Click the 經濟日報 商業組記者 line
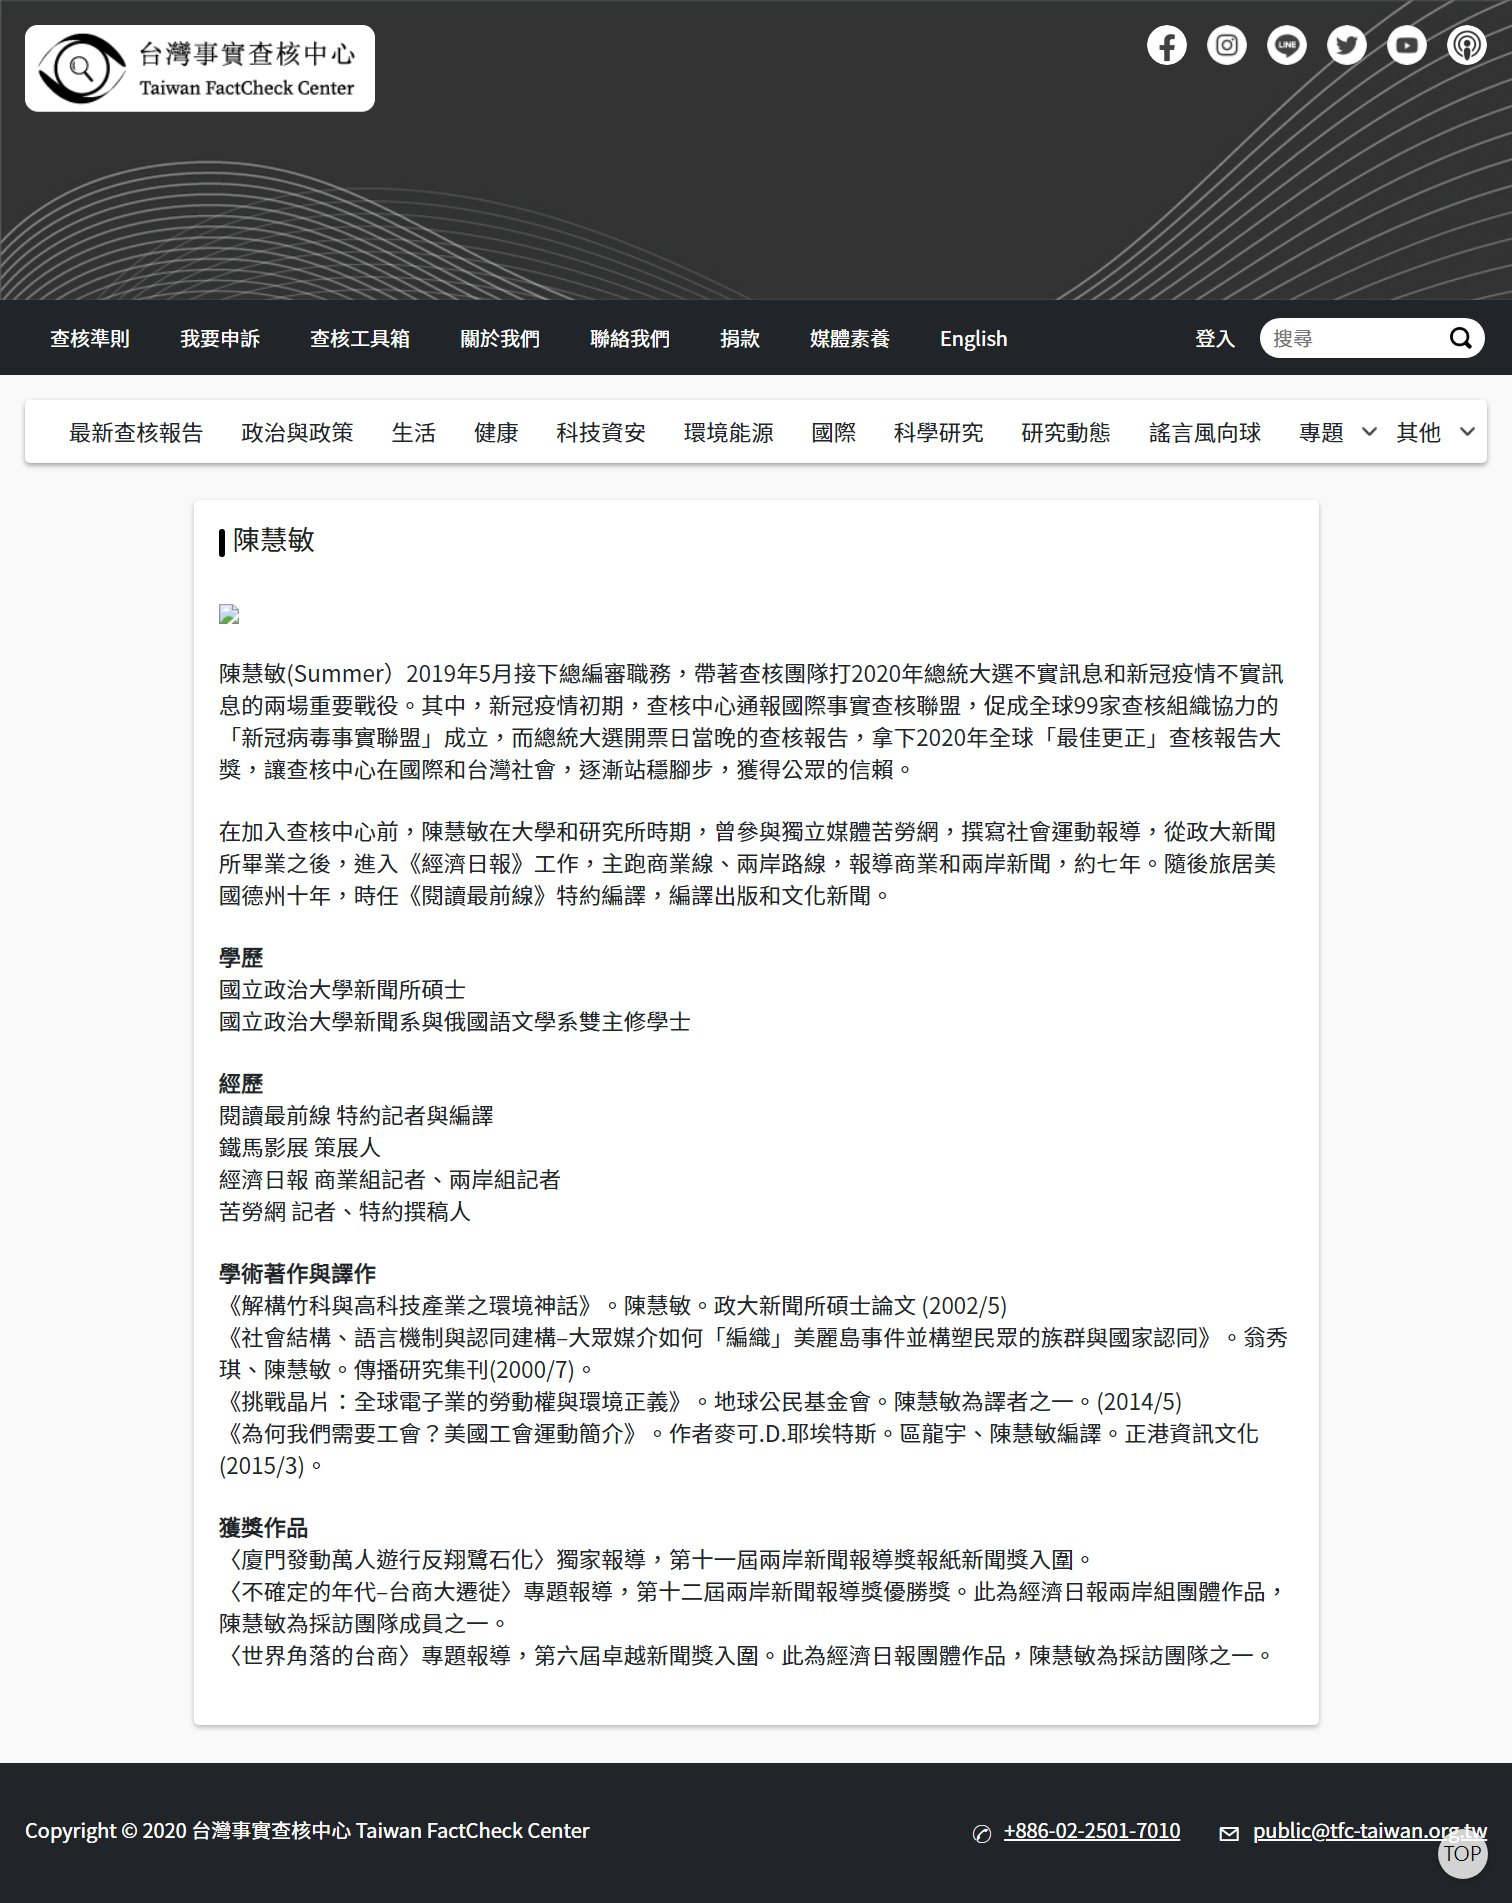The image size is (1512, 1903). [389, 1179]
